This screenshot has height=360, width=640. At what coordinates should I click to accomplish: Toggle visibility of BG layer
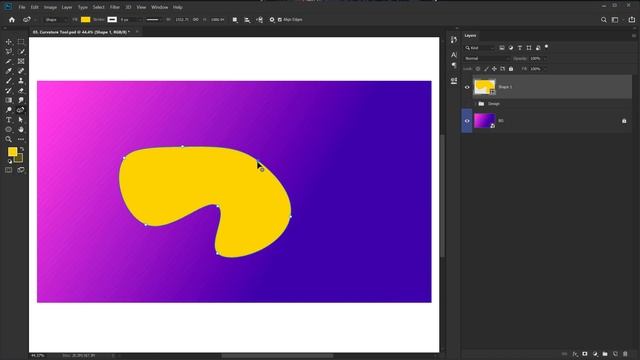[x=467, y=121]
